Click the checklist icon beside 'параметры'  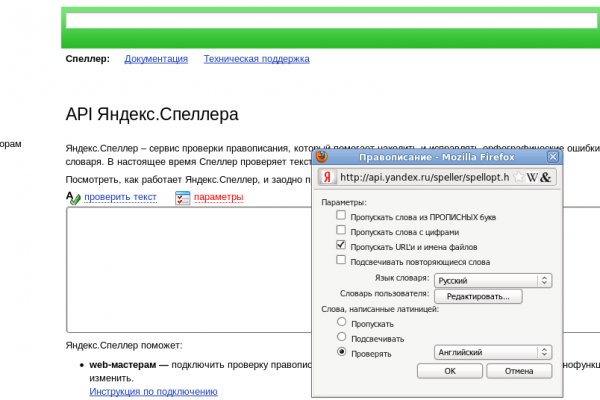(182, 198)
